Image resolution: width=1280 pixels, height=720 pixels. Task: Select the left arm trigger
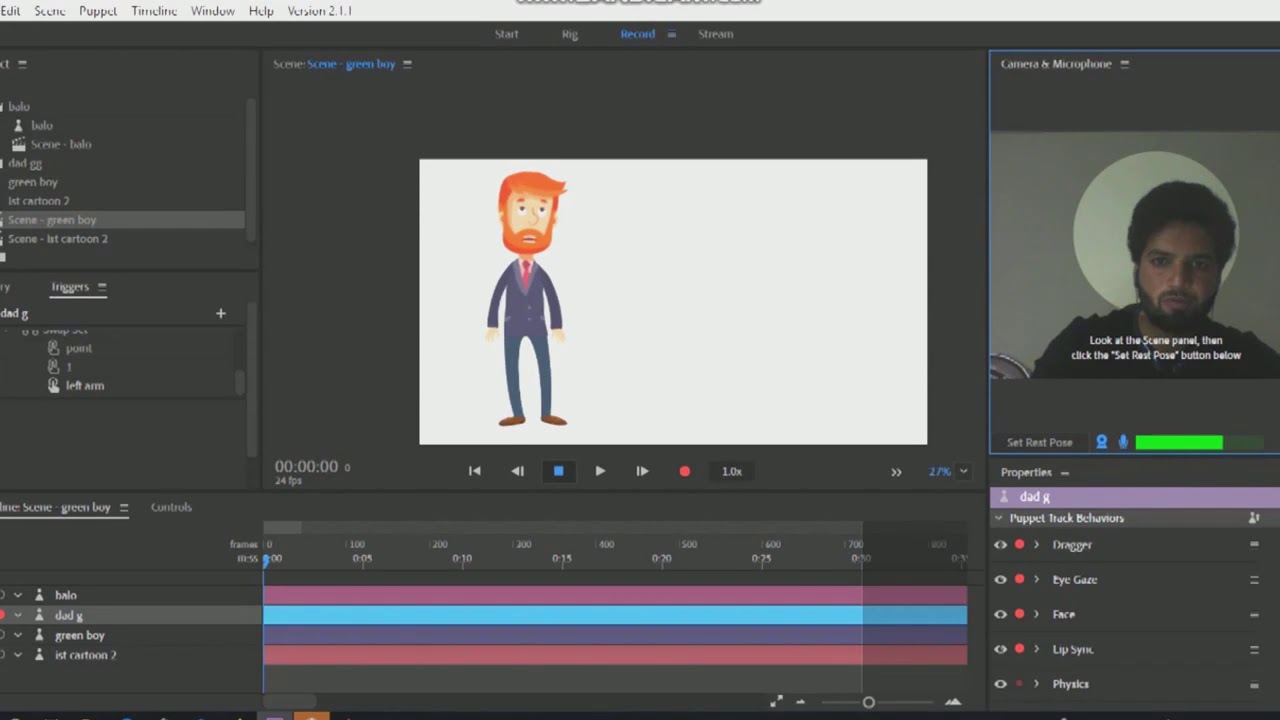point(84,386)
